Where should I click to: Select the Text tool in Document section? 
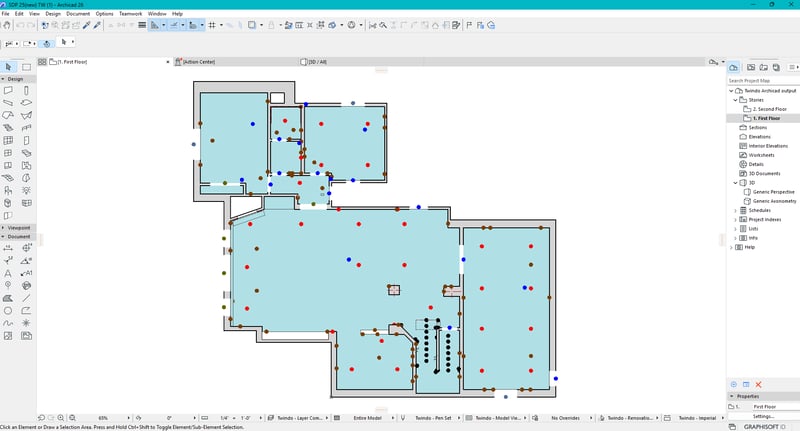coord(9,272)
